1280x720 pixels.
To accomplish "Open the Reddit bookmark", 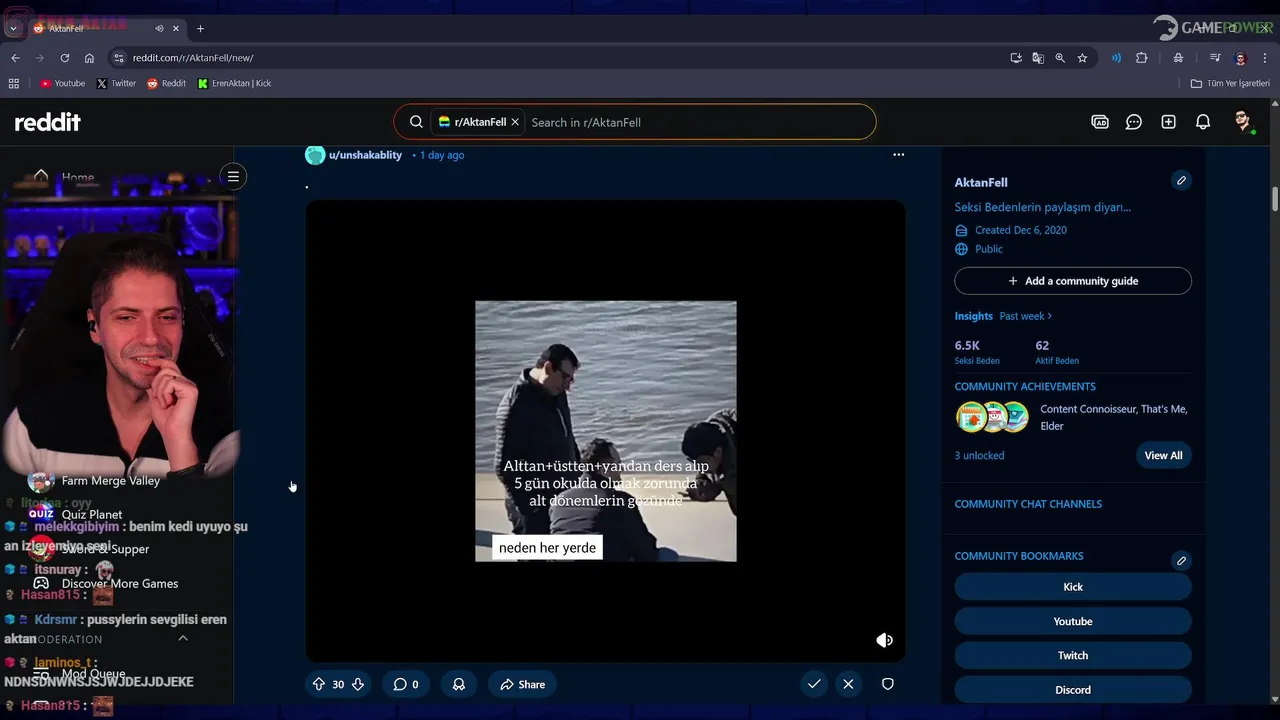I will tap(166, 83).
